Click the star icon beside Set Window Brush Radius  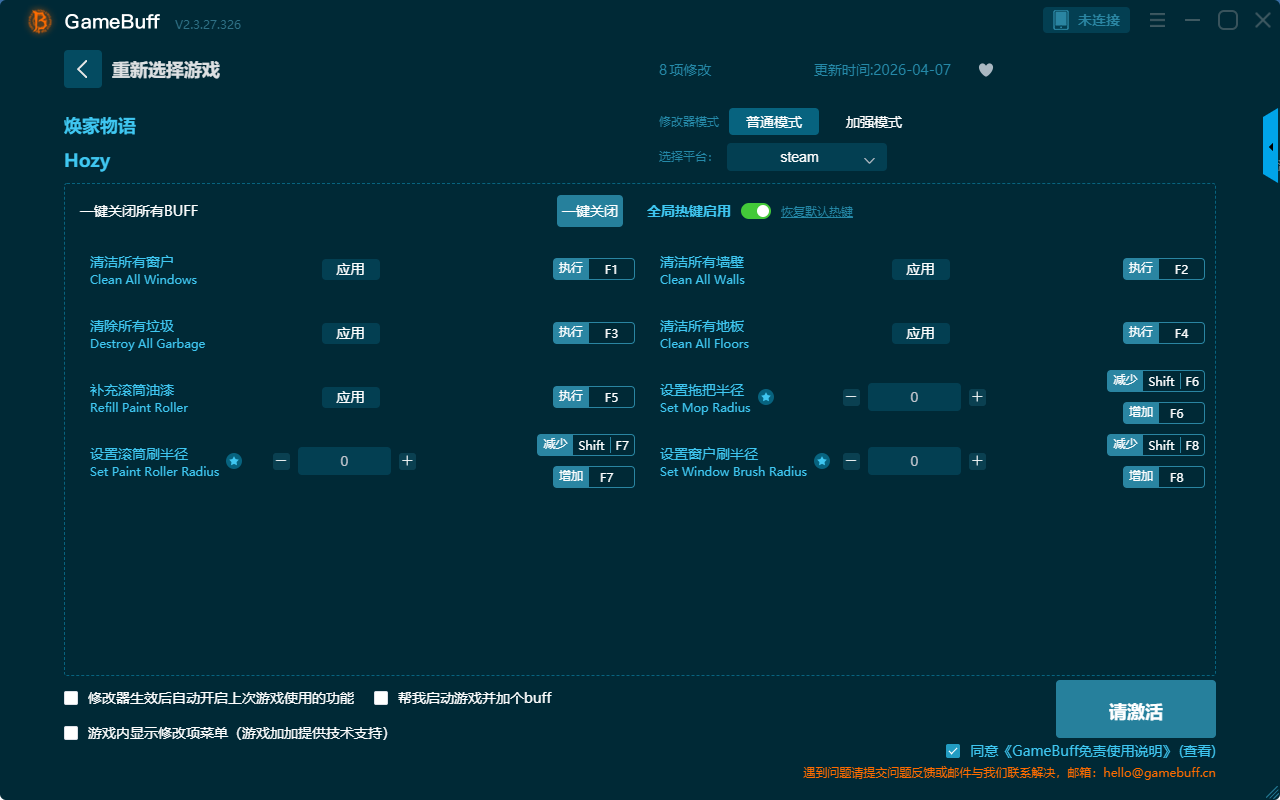821,461
